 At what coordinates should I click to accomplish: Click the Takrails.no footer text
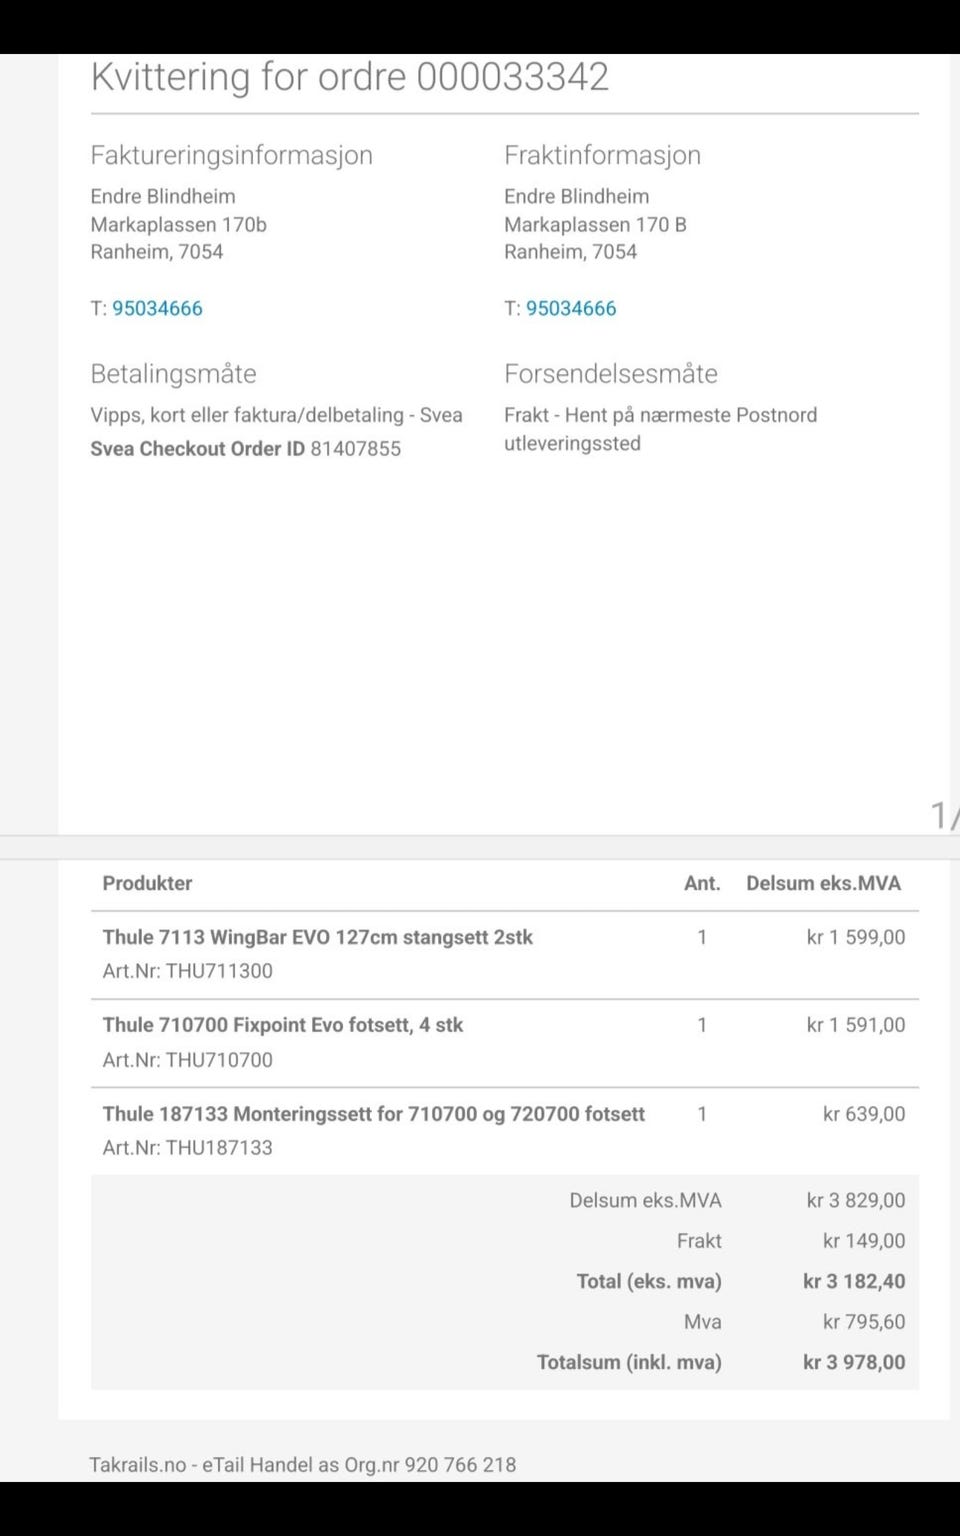click(302, 1465)
